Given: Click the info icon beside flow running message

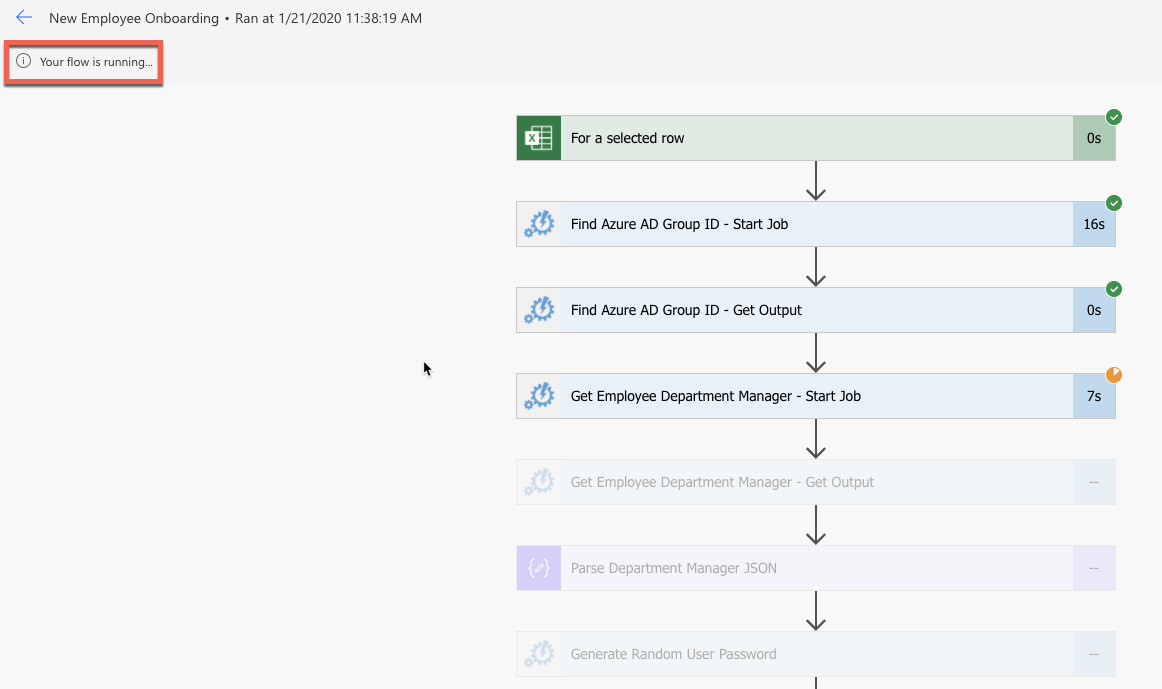Looking at the screenshot, I should tap(24, 61).
